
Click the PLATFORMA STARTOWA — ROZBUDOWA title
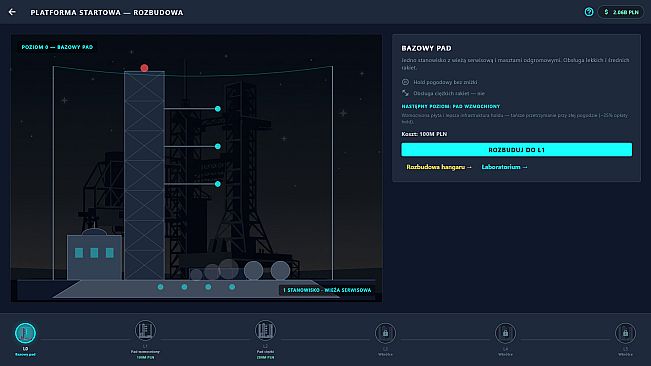click(107, 12)
